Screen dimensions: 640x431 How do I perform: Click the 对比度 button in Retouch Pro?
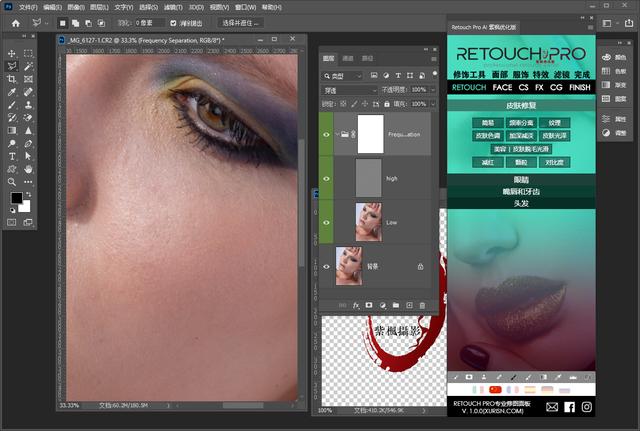point(554,162)
